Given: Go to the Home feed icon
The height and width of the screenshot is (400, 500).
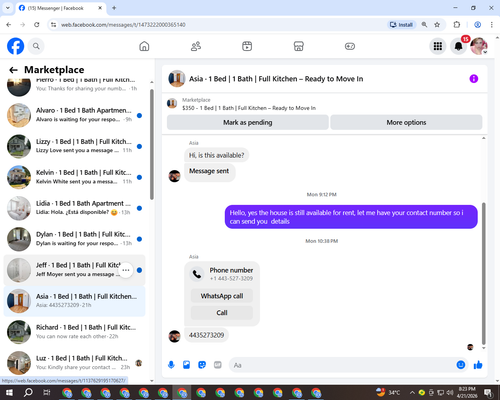Looking at the screenshot, I should coord(144,46).
